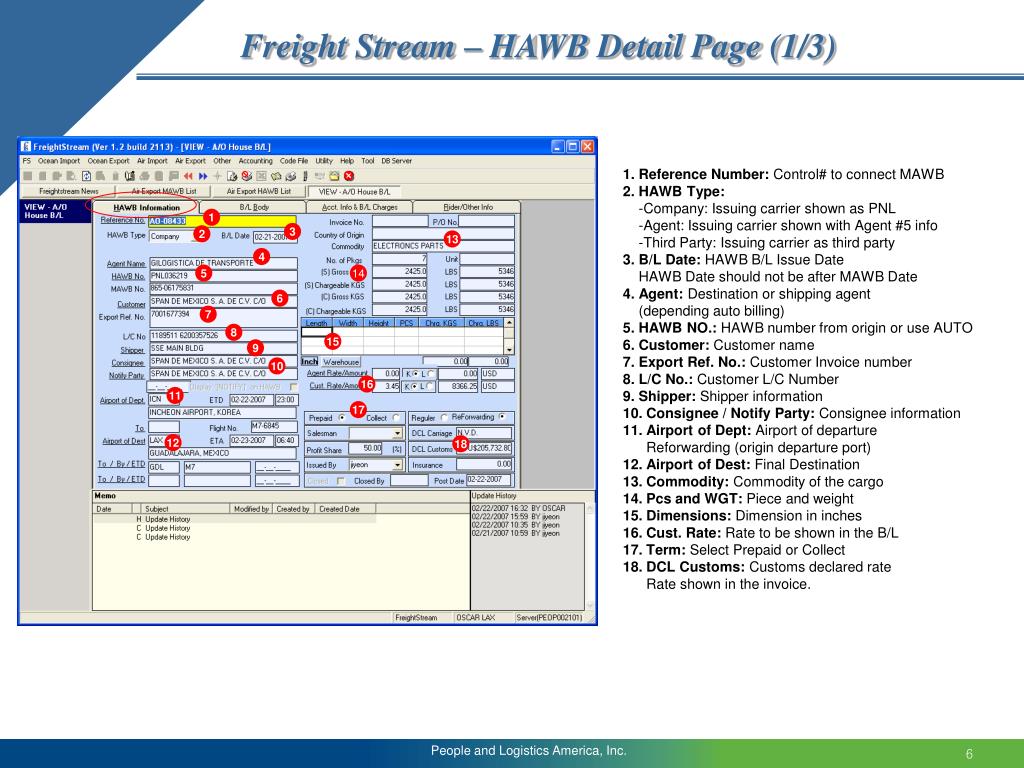This screenshot has width=1024, height=768.
Task: Select L radio in Cust. Rate row
Action: point(431,387)
